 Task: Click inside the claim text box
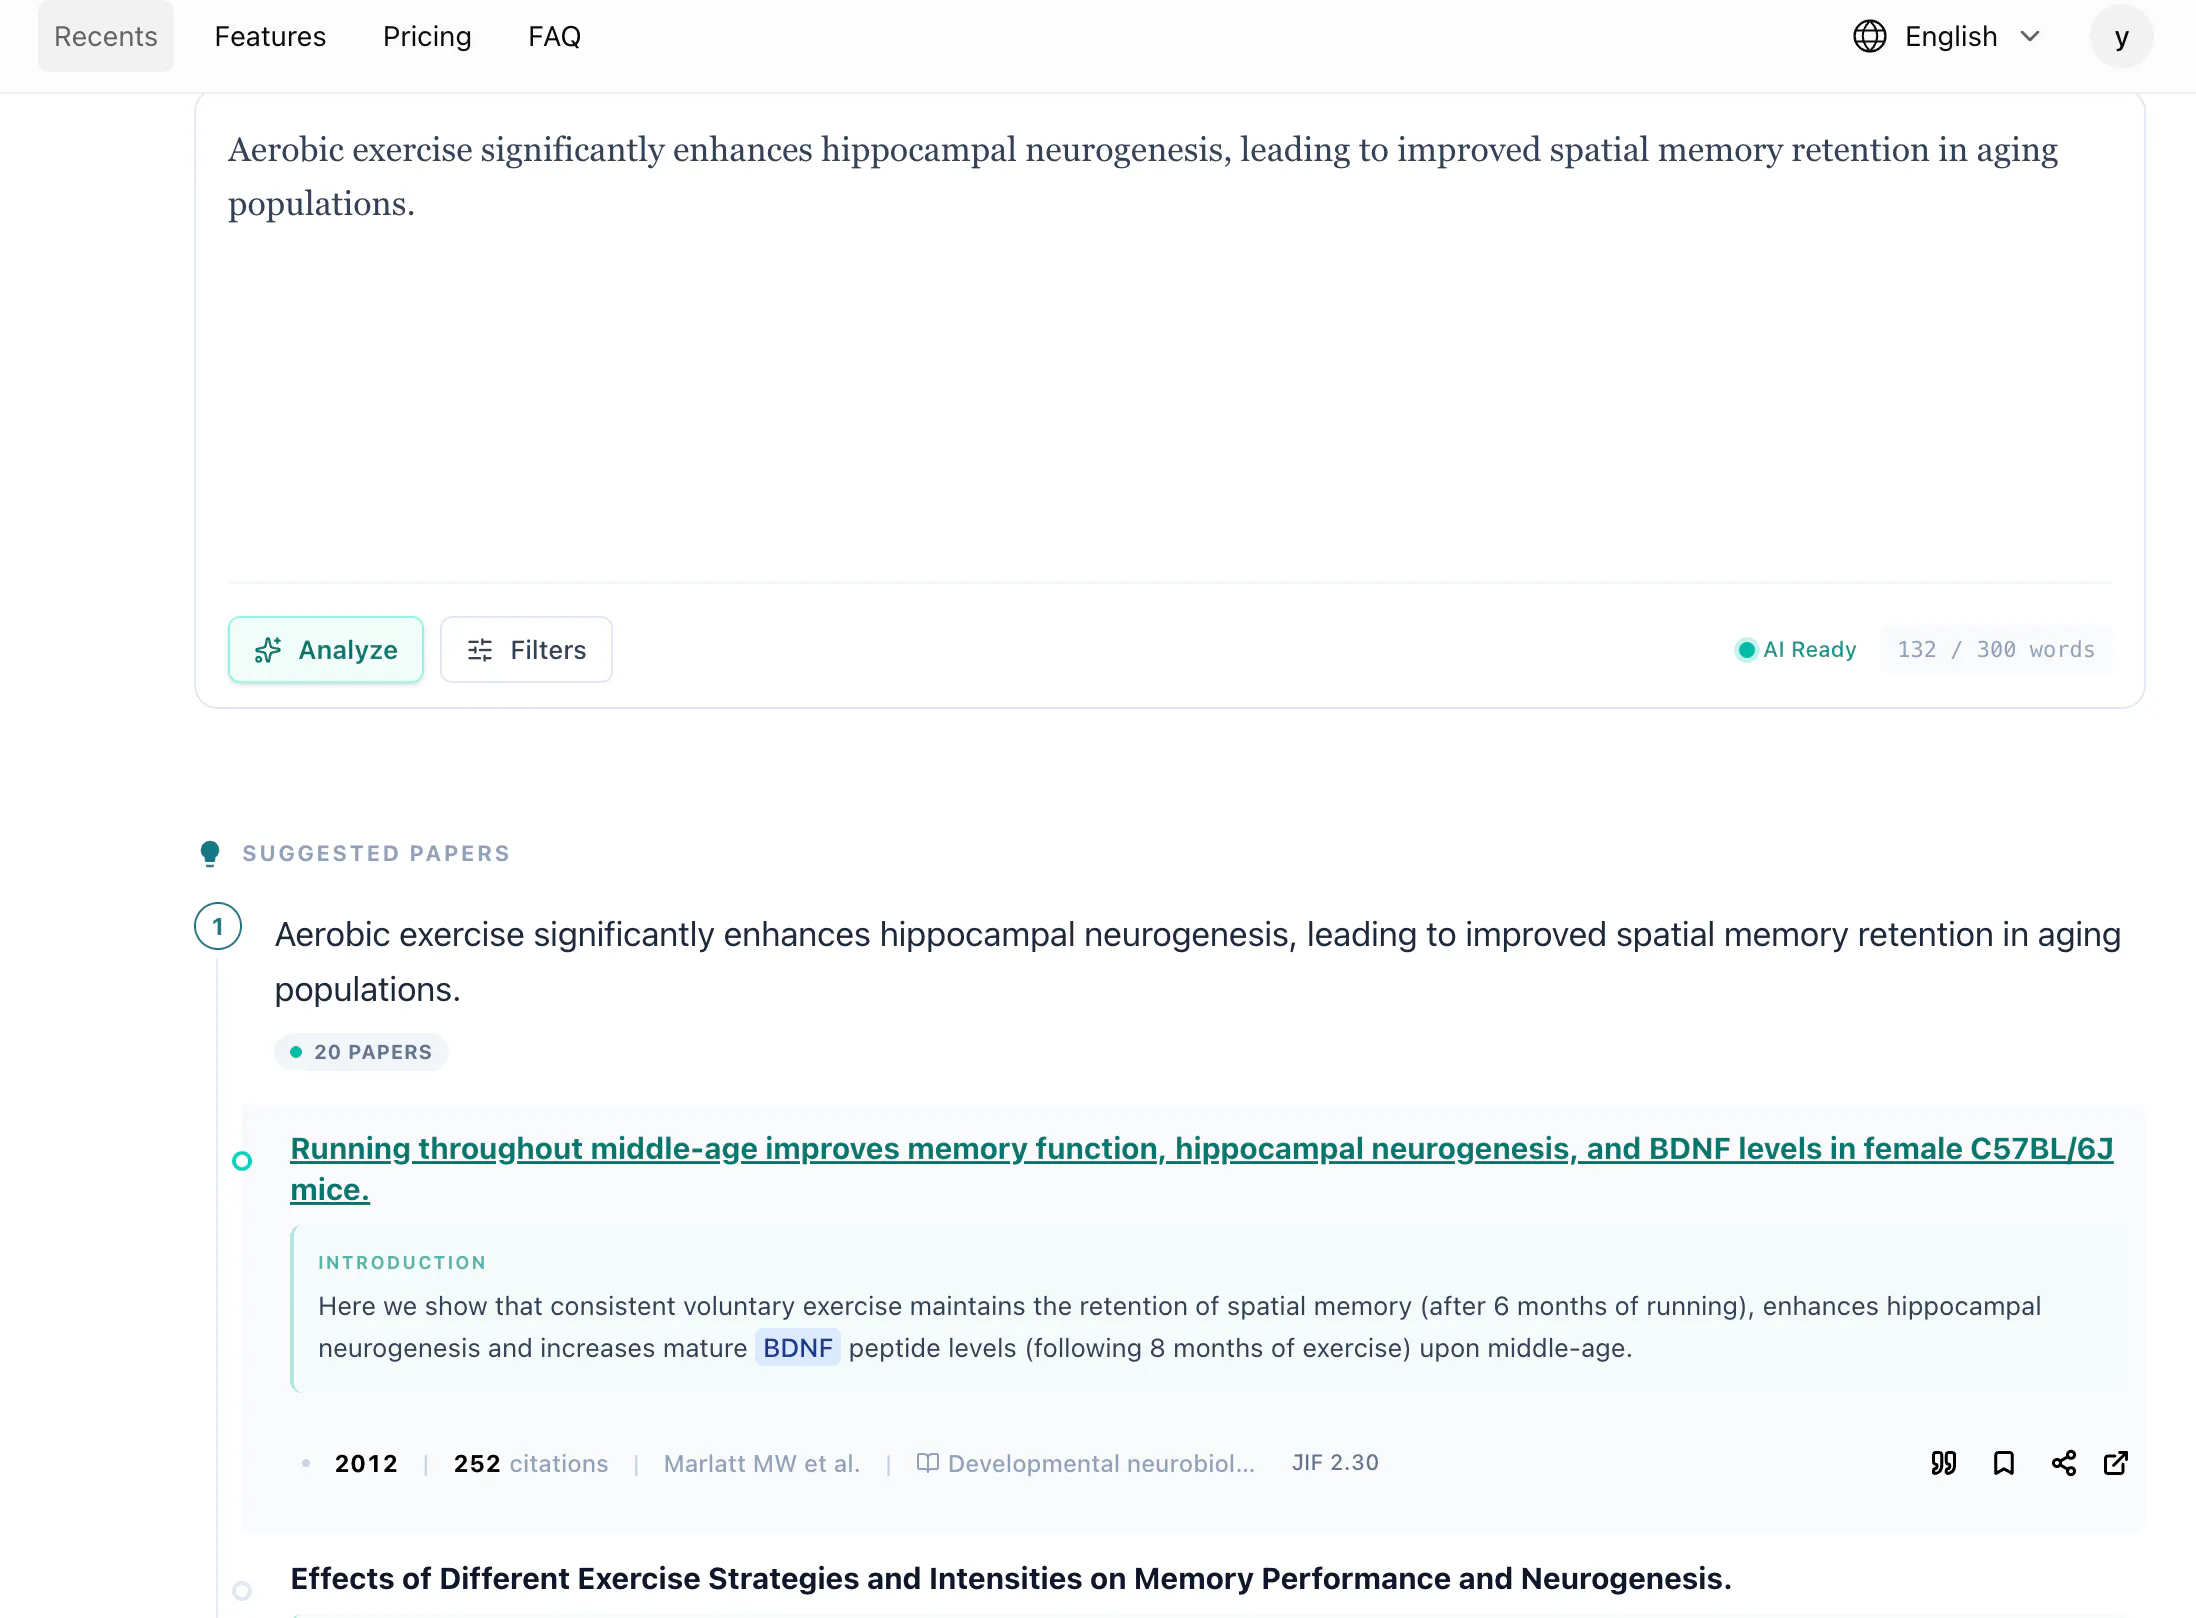click(x=1169, y=340)
